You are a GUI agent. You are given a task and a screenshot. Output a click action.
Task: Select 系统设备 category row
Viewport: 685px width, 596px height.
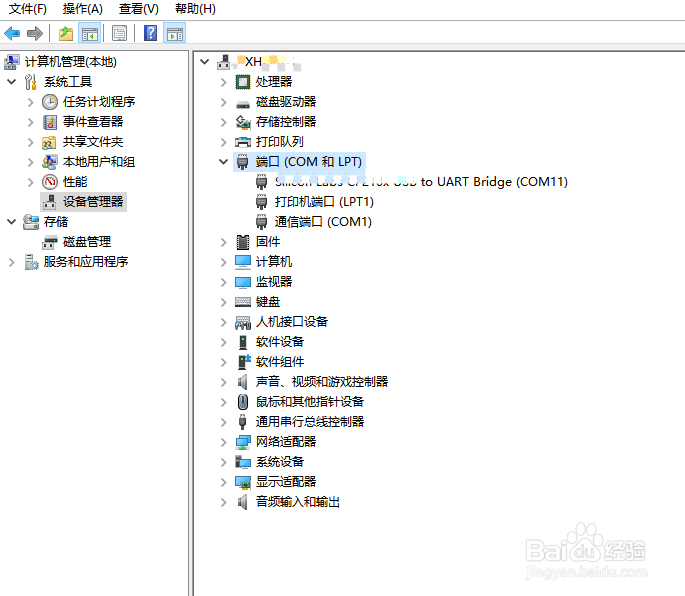click(280, 462)
